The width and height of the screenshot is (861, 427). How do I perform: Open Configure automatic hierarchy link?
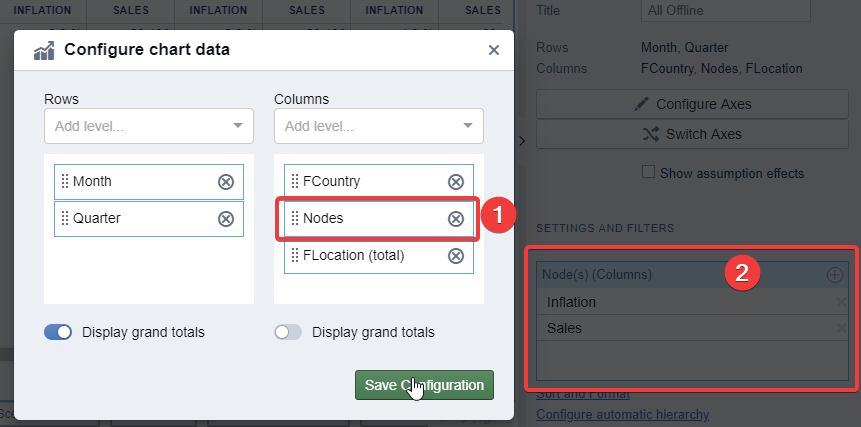click(x=622, y=414)
